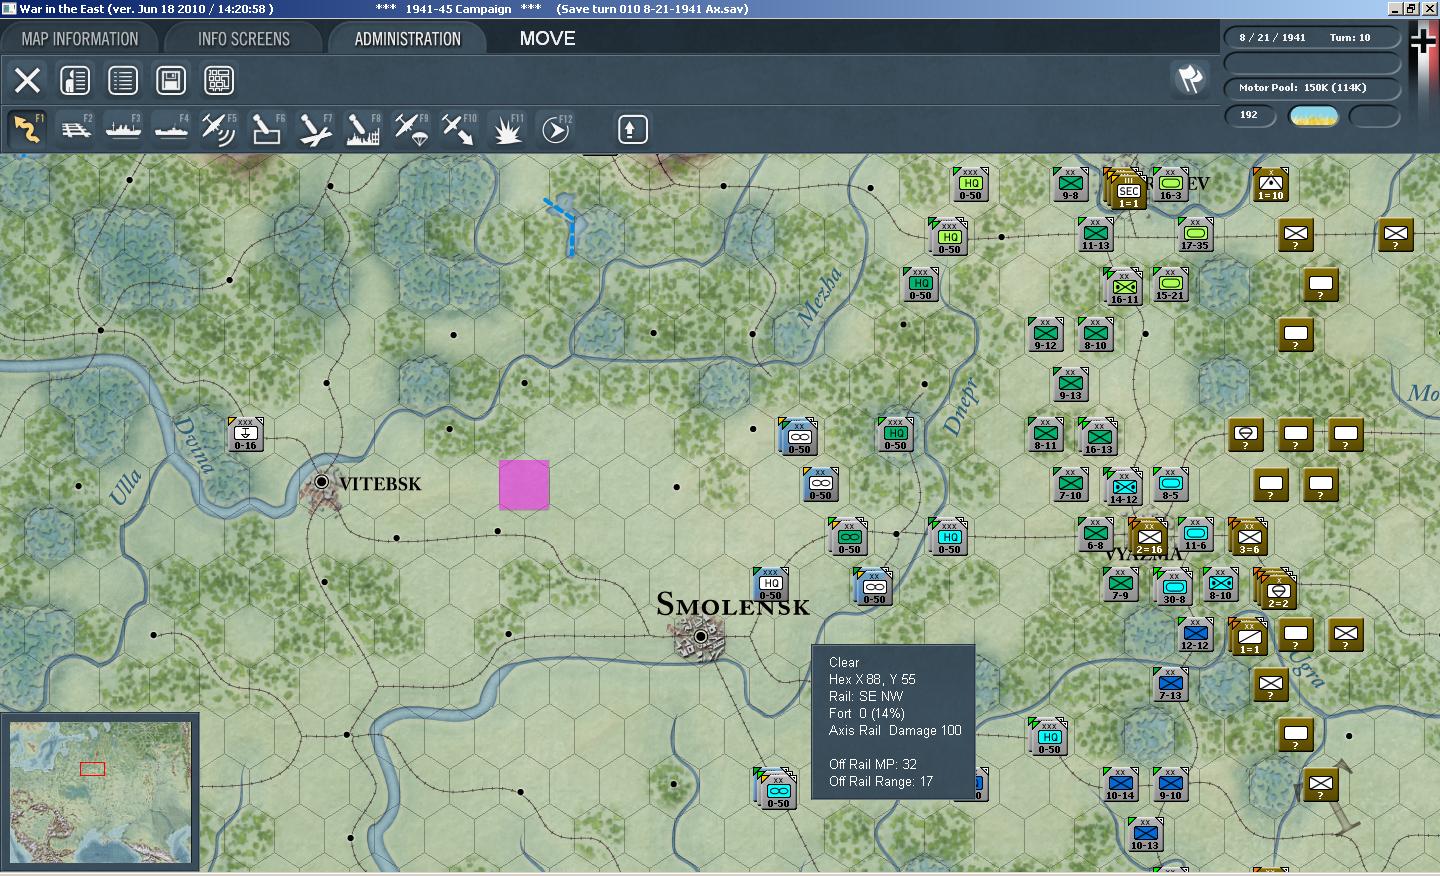Click the X icon in the Administration row
Image resolution: width=1440 pixels, height=876 pixels.
click(x=27, y=80)
